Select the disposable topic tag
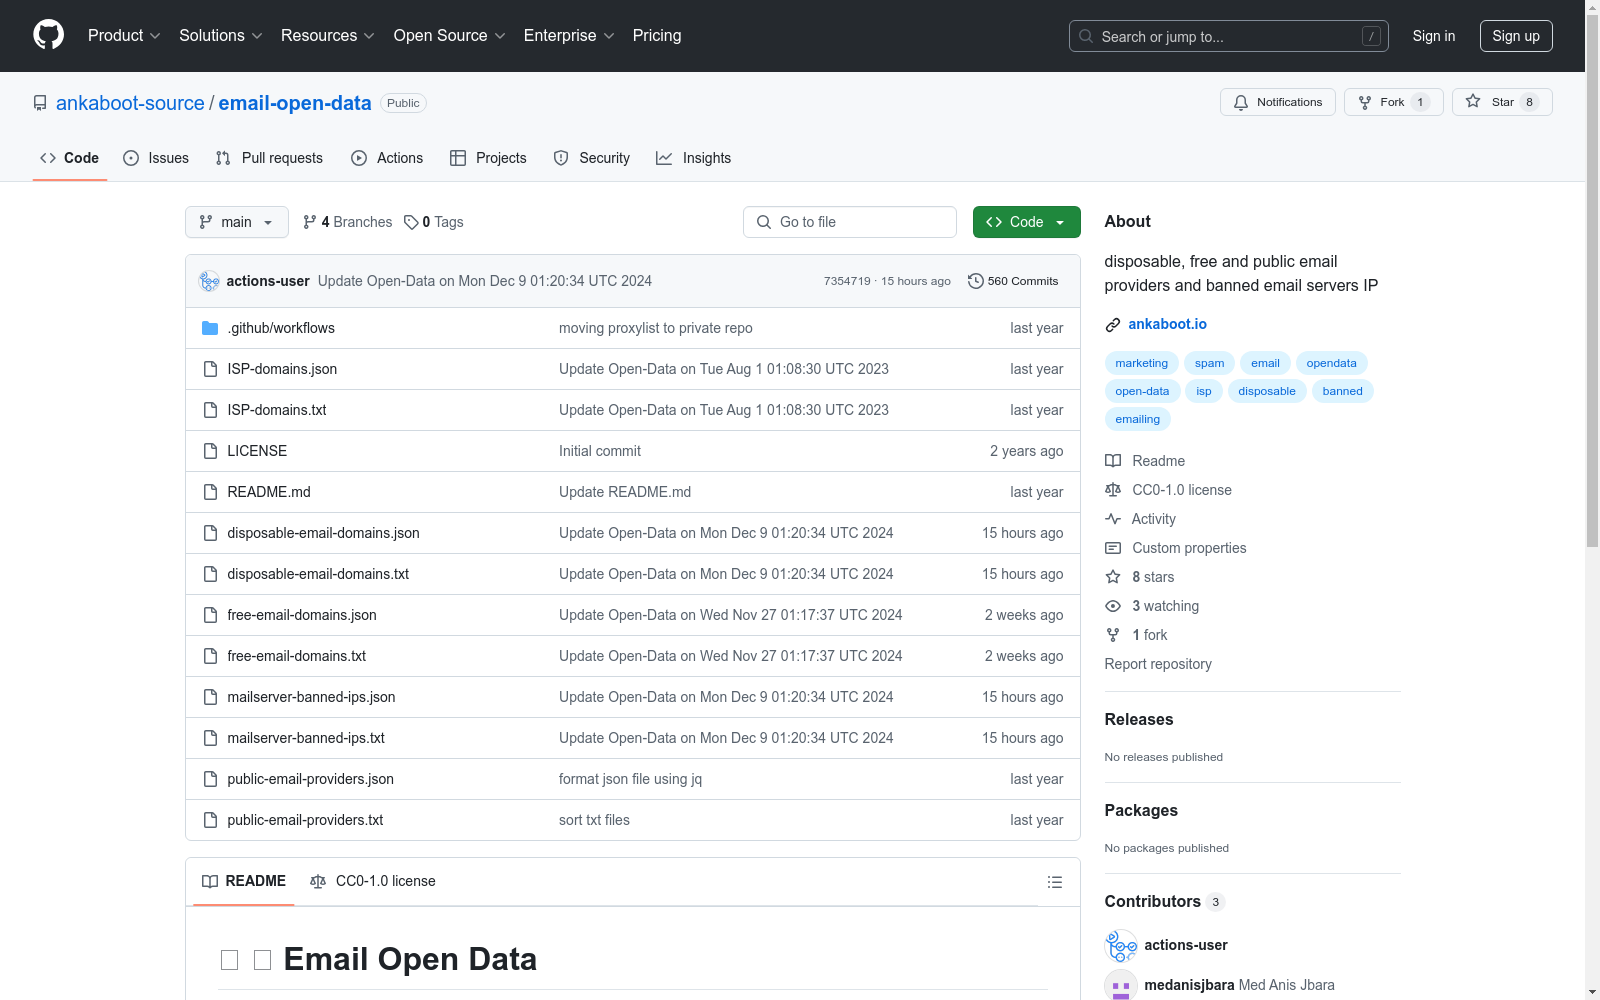1600x1000 pixels. [x=1267, y=391]
